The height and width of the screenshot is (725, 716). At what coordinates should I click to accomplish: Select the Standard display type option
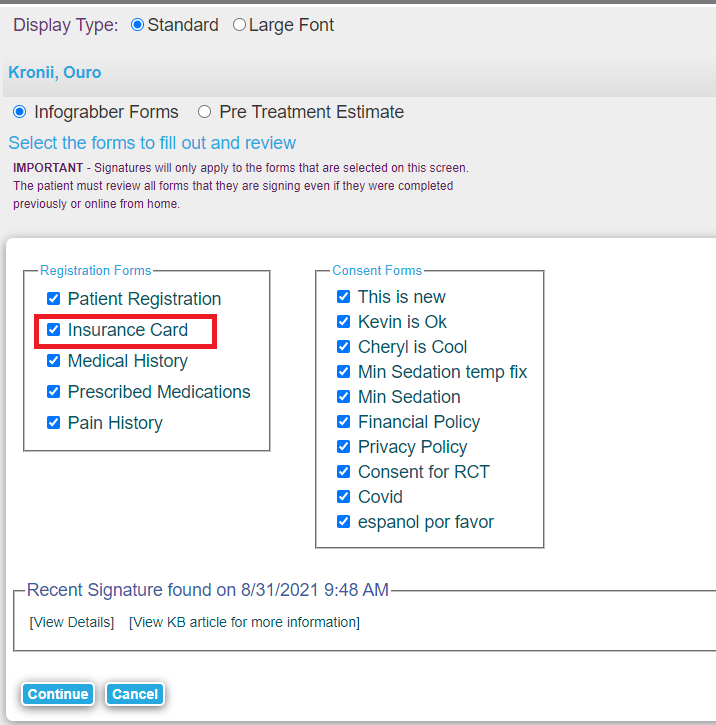click(x=138, y=25)
